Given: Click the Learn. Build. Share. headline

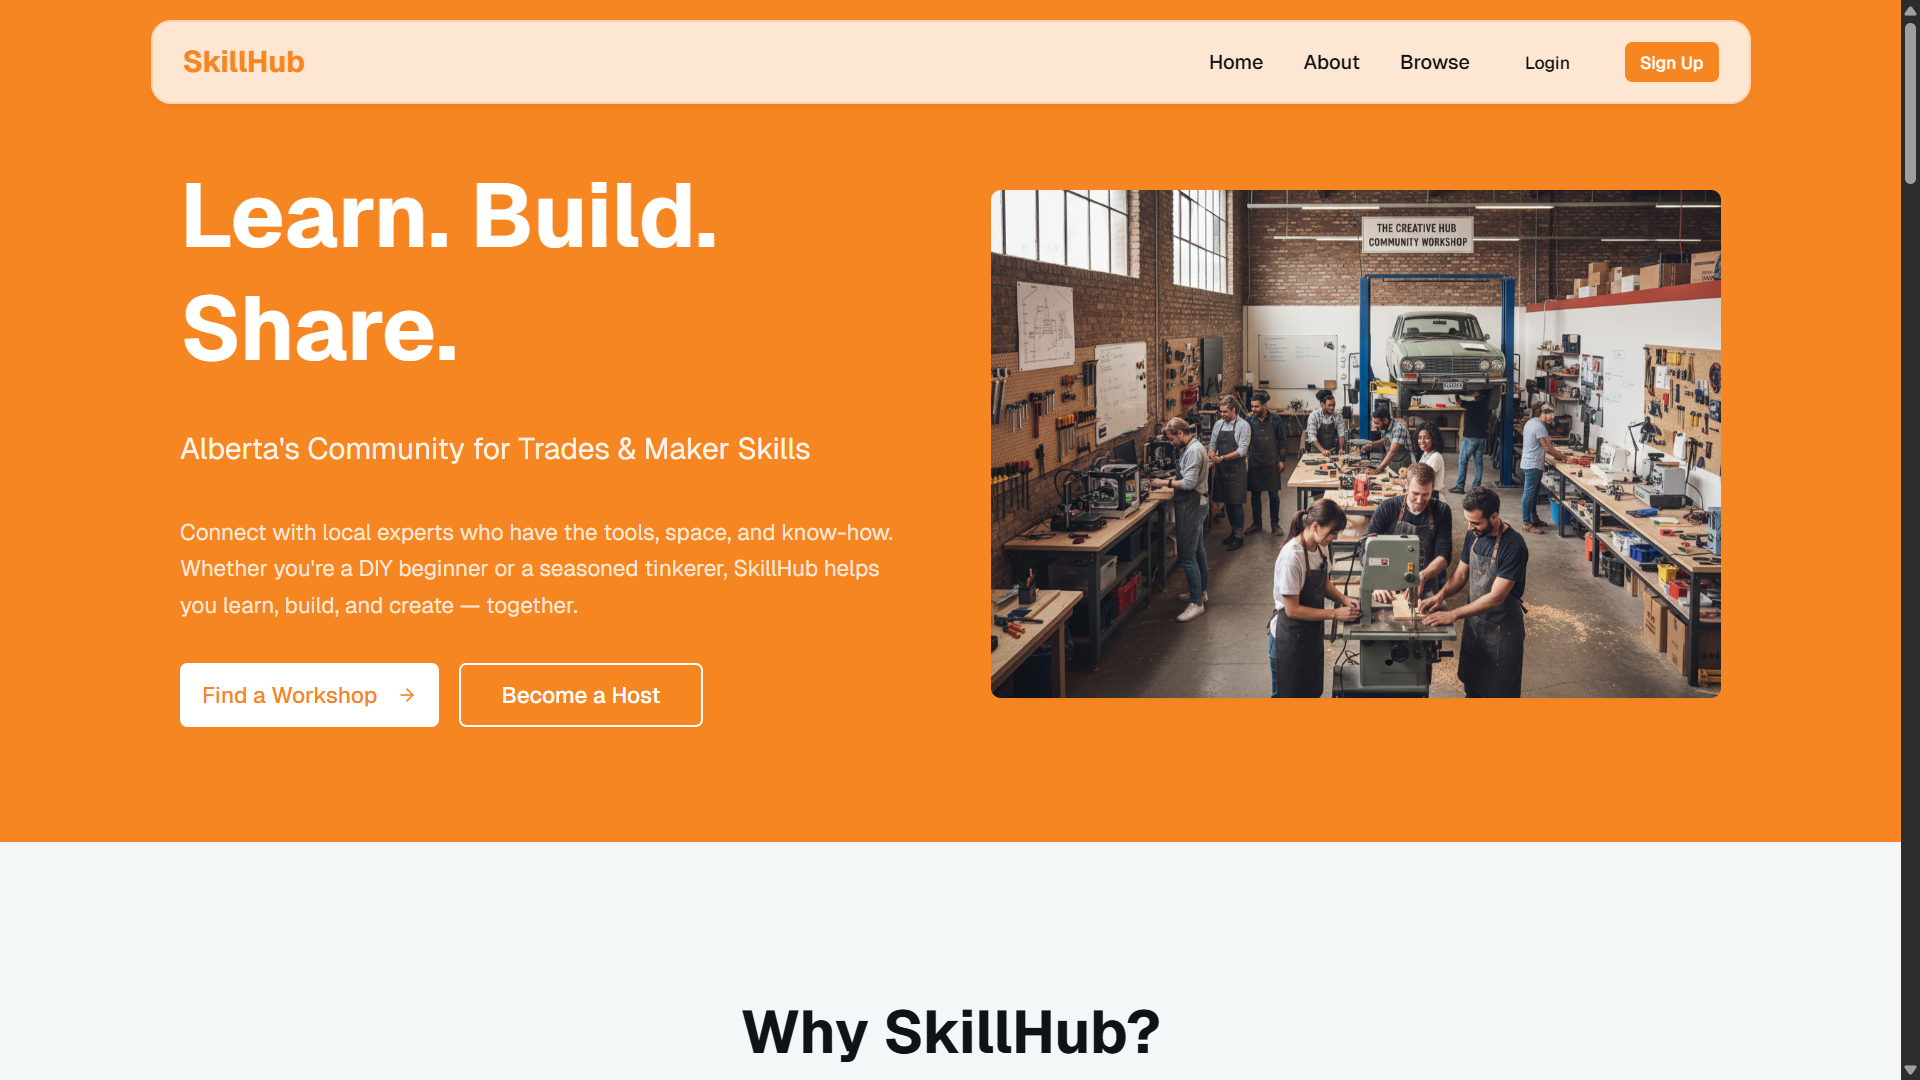Looking at the screenshot, I should pos(449,272).
